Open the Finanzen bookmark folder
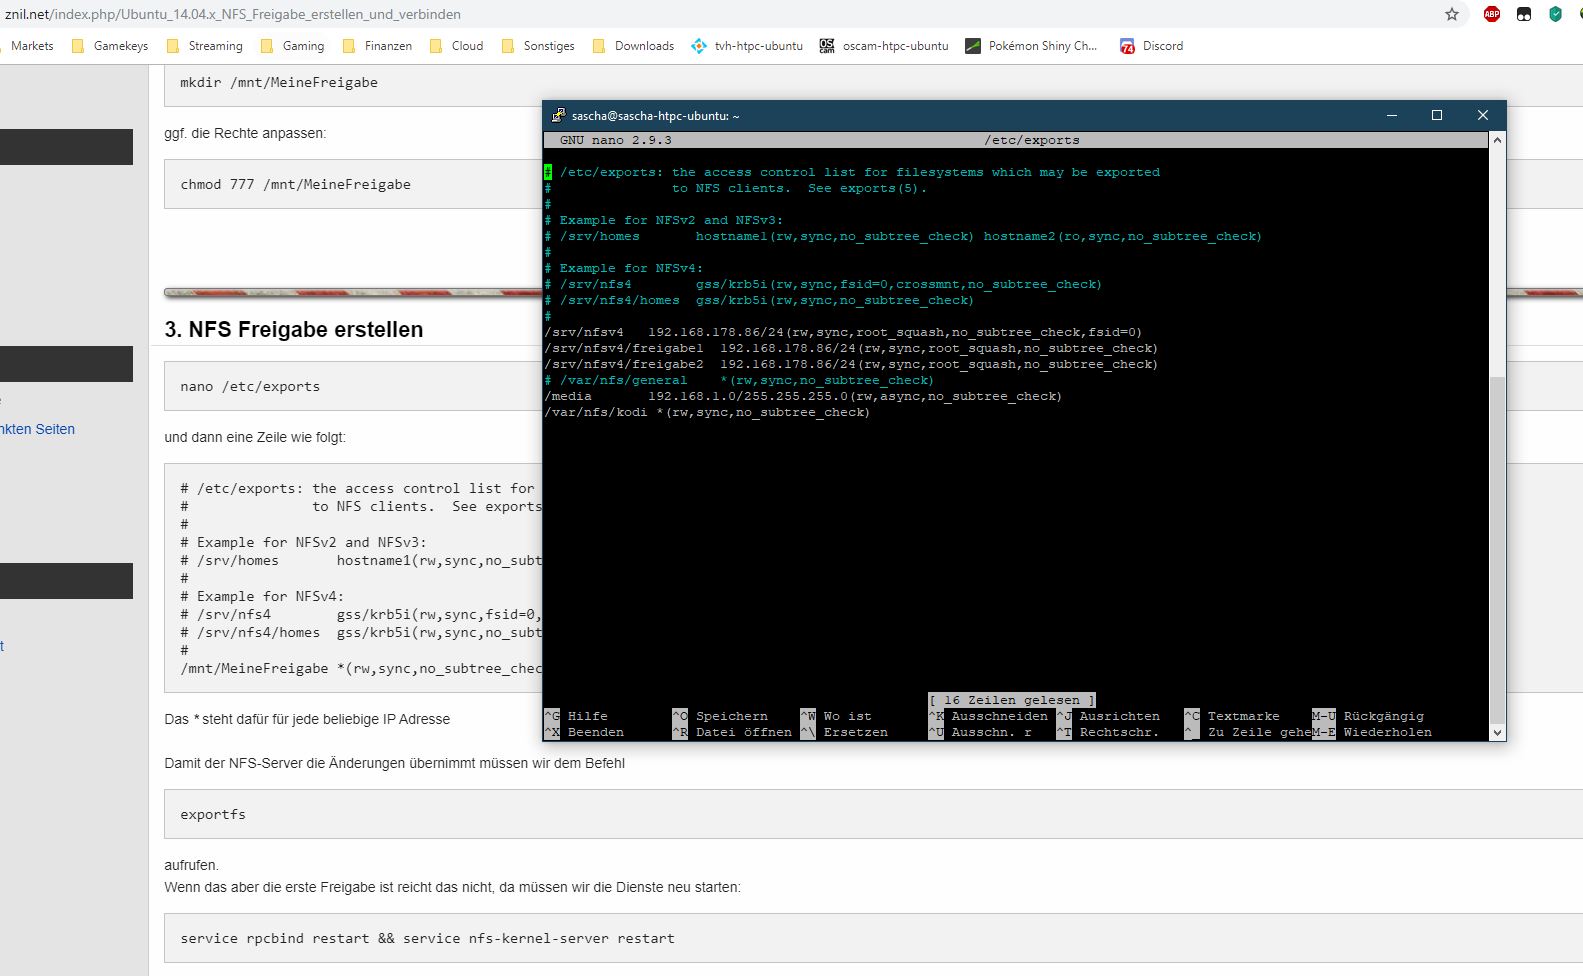 (377, 46)
